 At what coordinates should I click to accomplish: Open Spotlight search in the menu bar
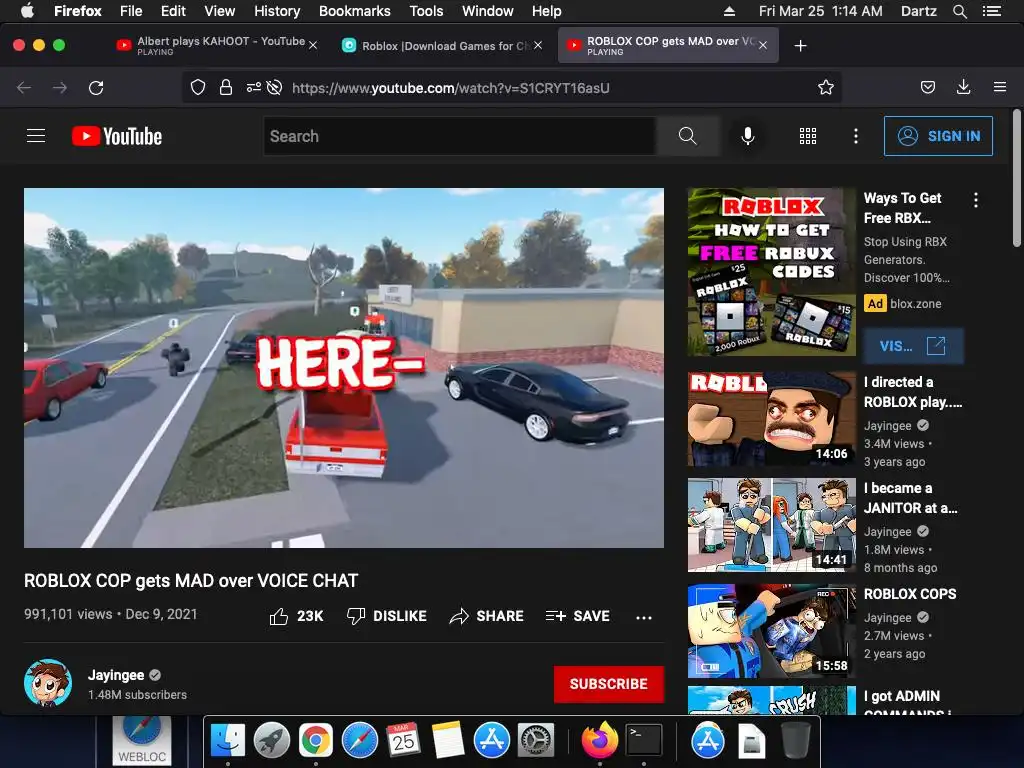959,11
